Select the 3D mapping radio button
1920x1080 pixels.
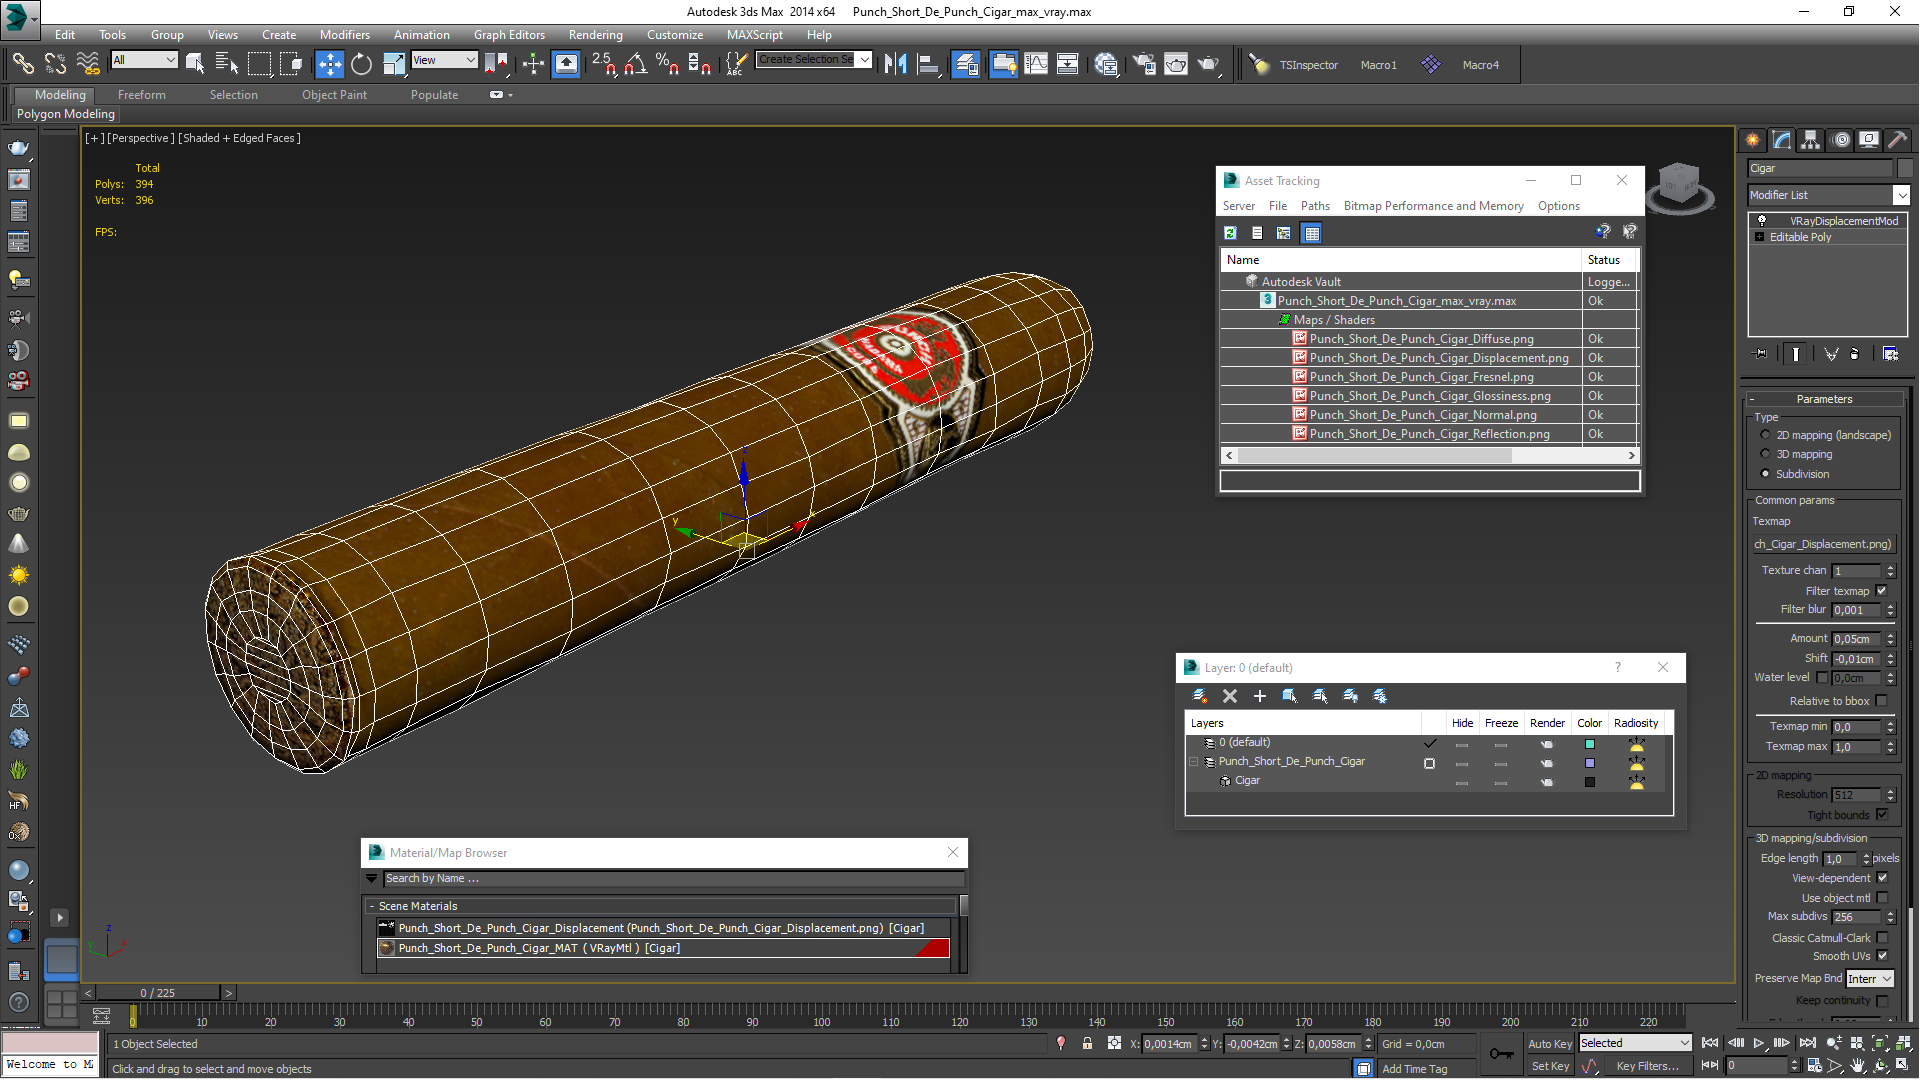[x=1765, y=454]
